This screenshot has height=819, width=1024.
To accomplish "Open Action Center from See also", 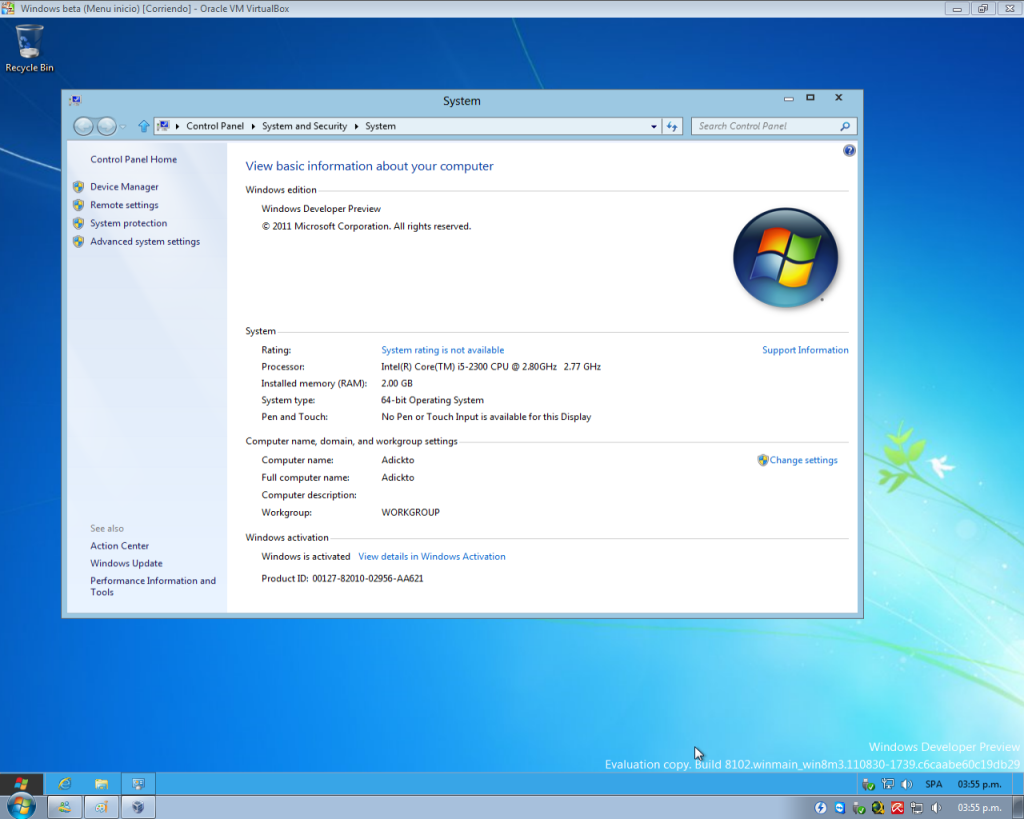I will pyautogui.click(x=120, y=546).
